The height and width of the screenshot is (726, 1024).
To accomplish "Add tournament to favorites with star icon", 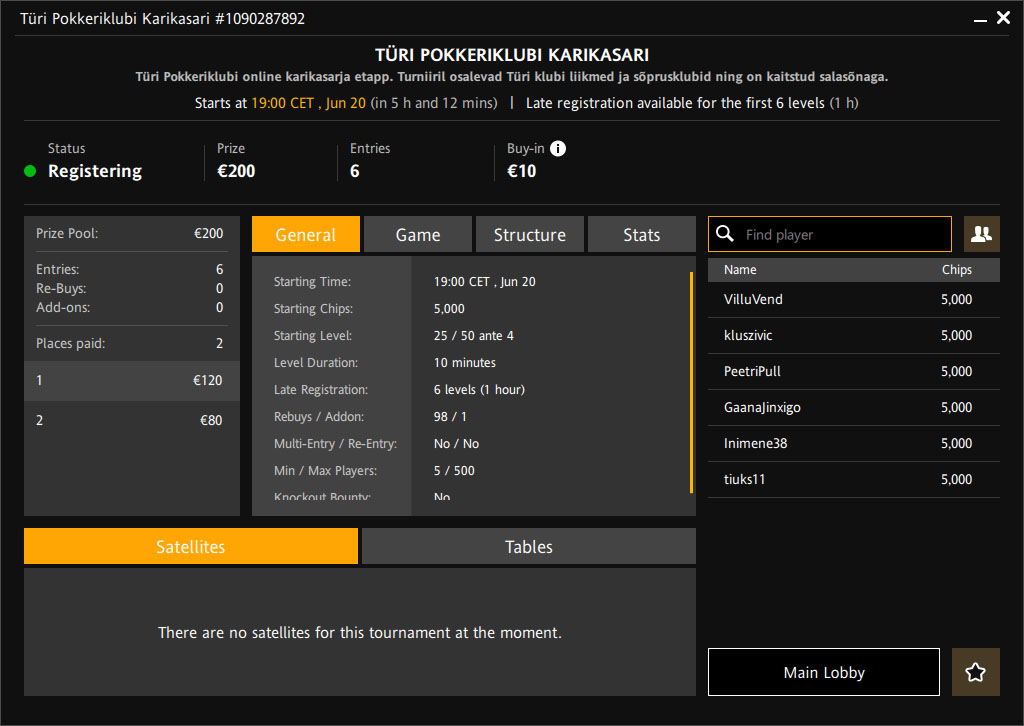I will pyautogui.click(x=975, y=673).
